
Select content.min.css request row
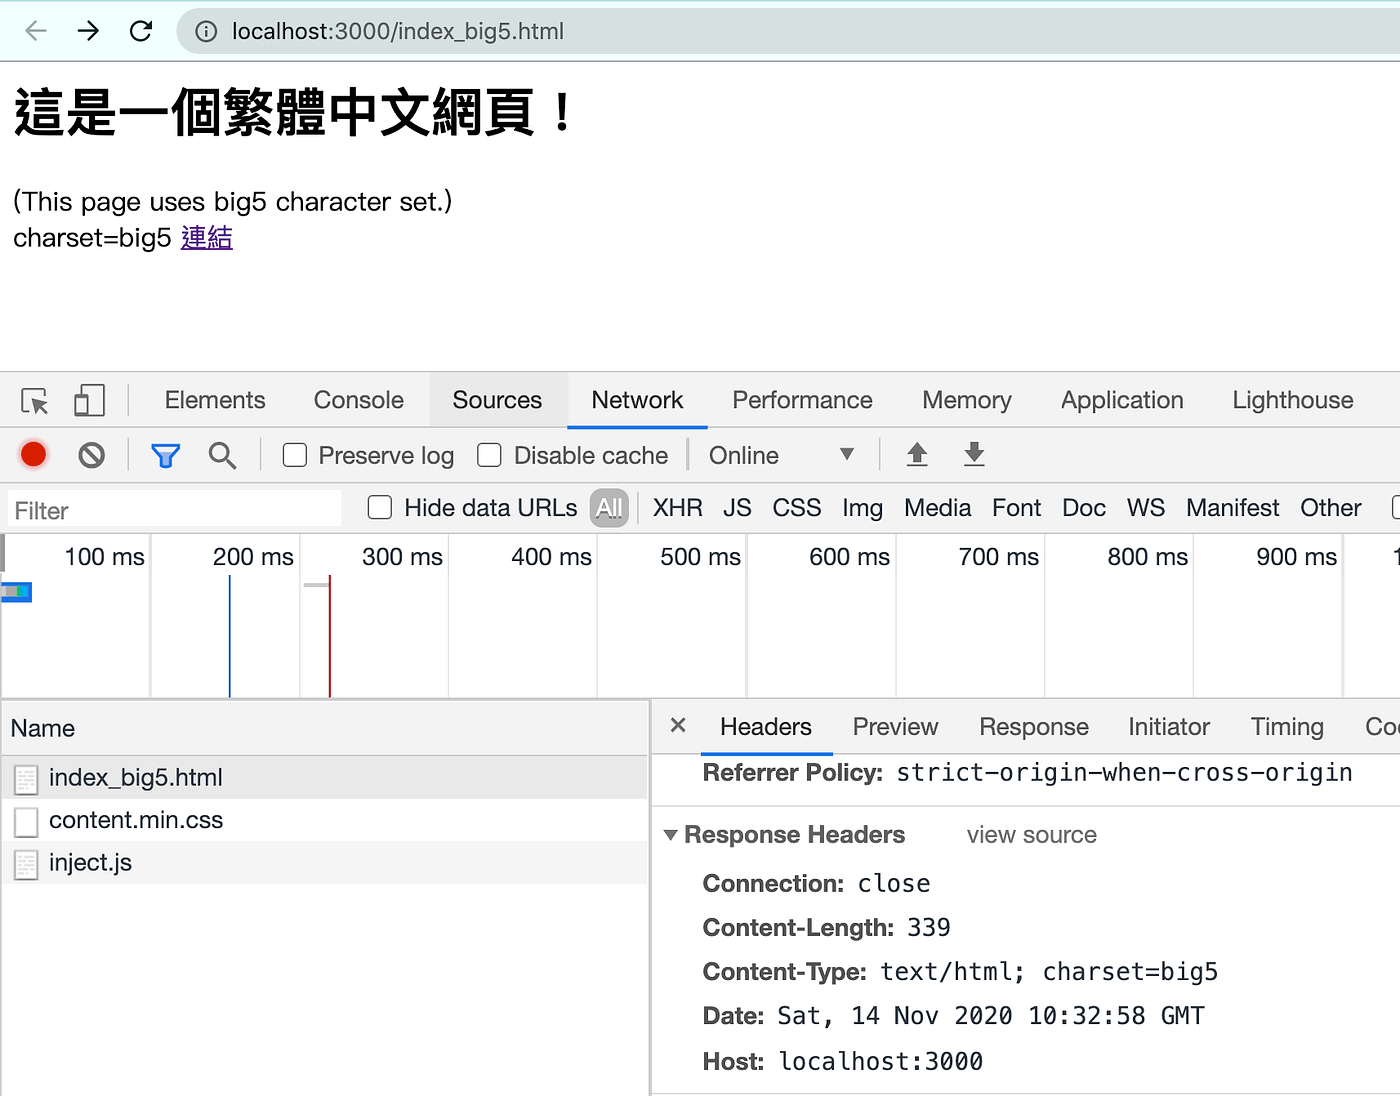[x=325, y=821]
